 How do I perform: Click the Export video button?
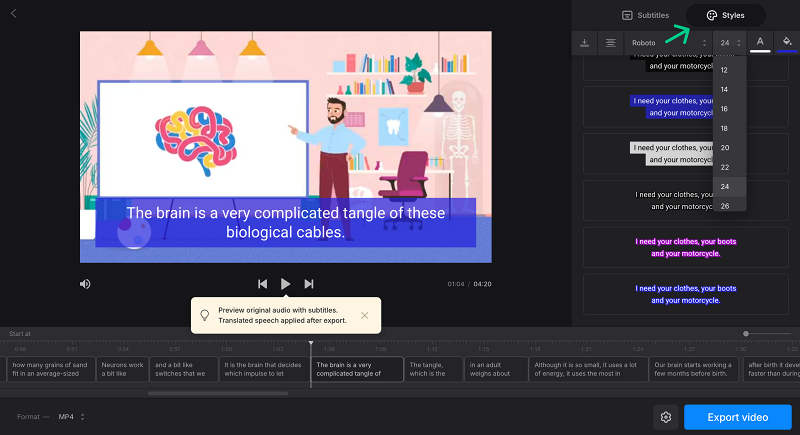pos(738,417)
